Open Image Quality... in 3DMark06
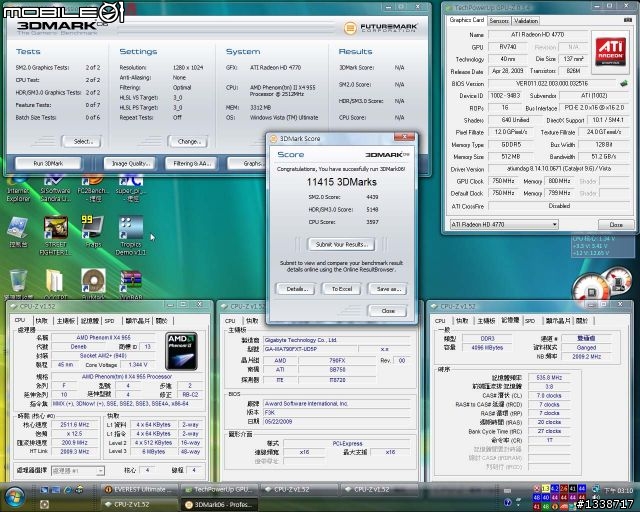 click(x=131, y=163)
